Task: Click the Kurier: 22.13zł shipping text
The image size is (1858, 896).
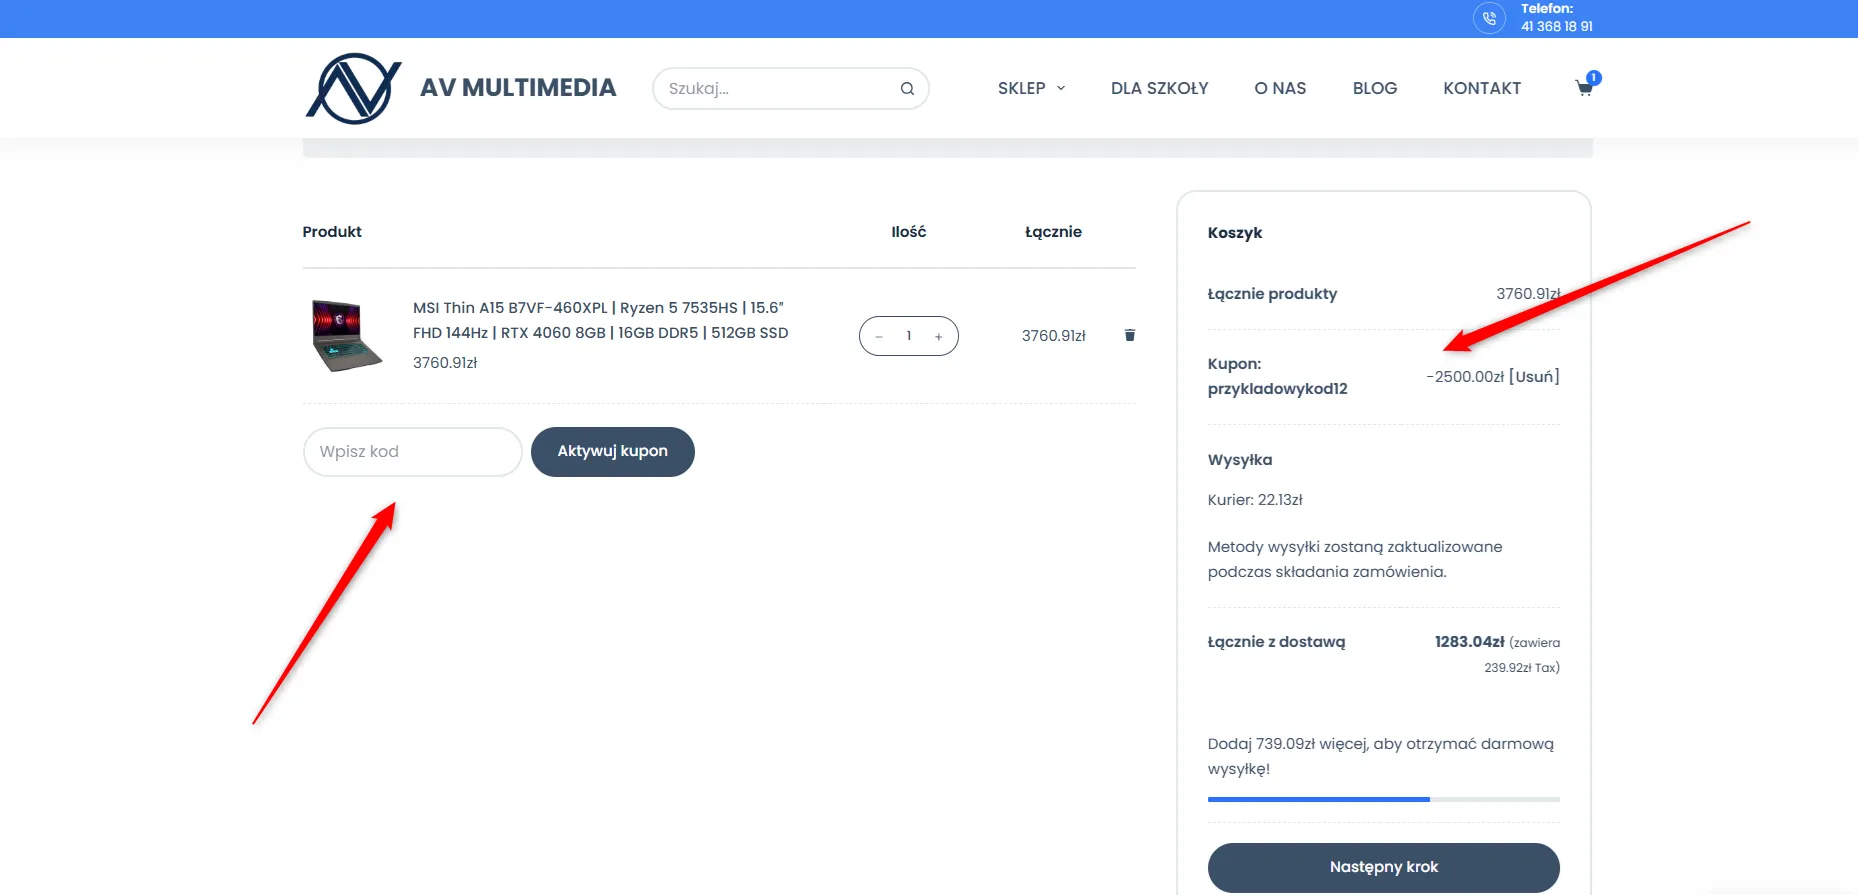Action: [x=1255, y=500]
